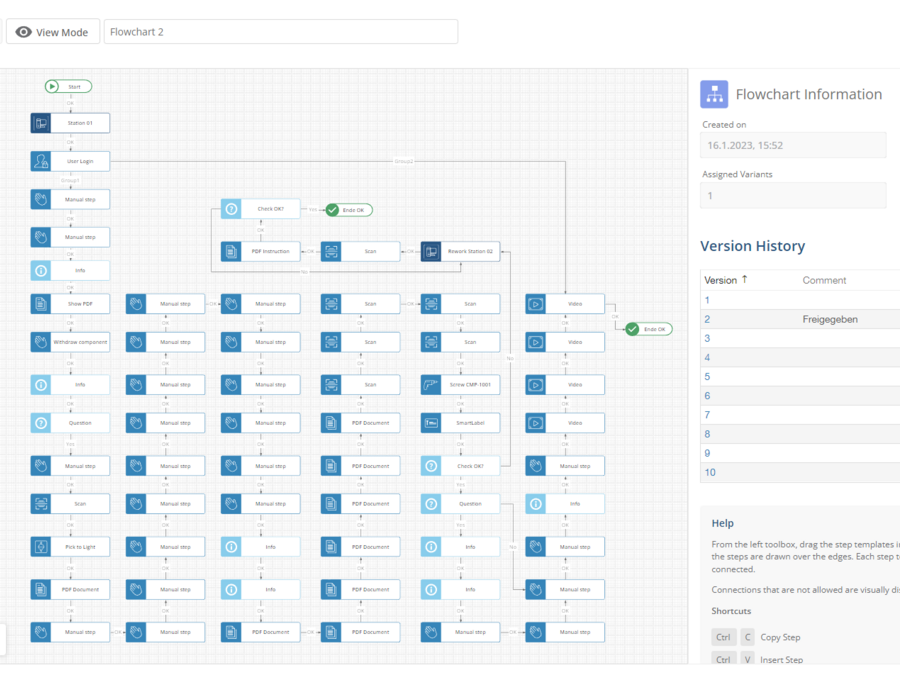Image resolution: width=900 pixels, height=675 pixels.
Task: Click the Assigned Variants field
Action: [793, 196]
